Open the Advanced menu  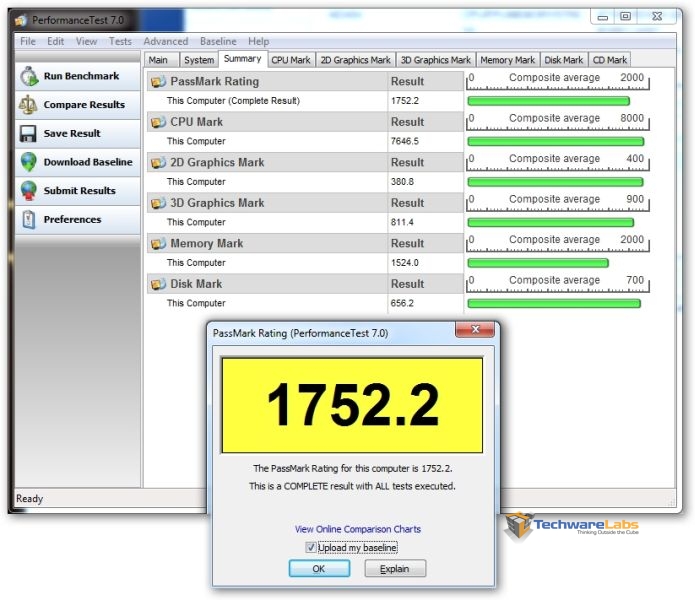coord(166,41)
